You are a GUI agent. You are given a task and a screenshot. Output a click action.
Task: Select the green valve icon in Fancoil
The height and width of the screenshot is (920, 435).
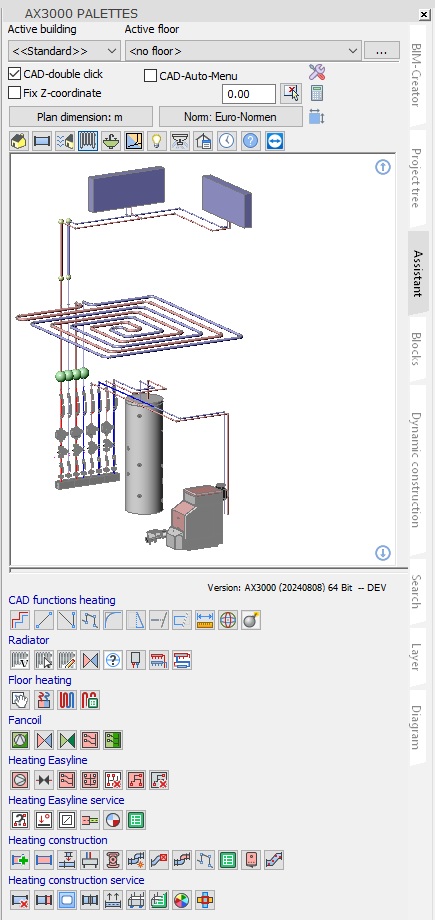[x=66, y=740]
